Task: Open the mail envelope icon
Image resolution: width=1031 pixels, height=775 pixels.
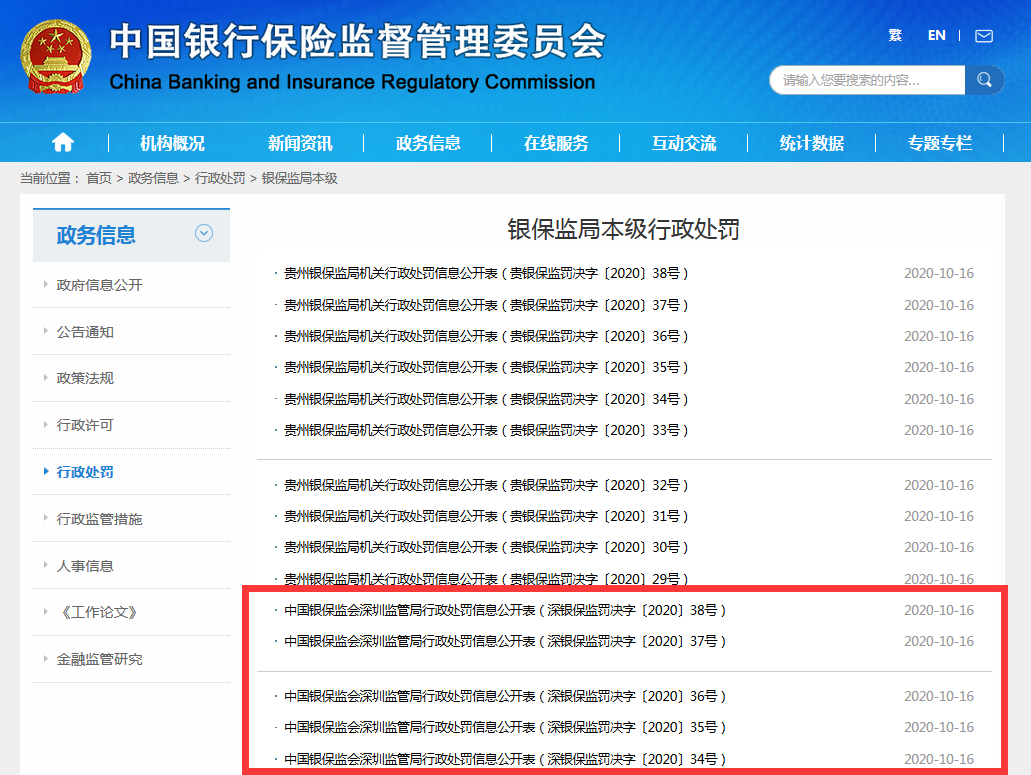Action: 984,36
